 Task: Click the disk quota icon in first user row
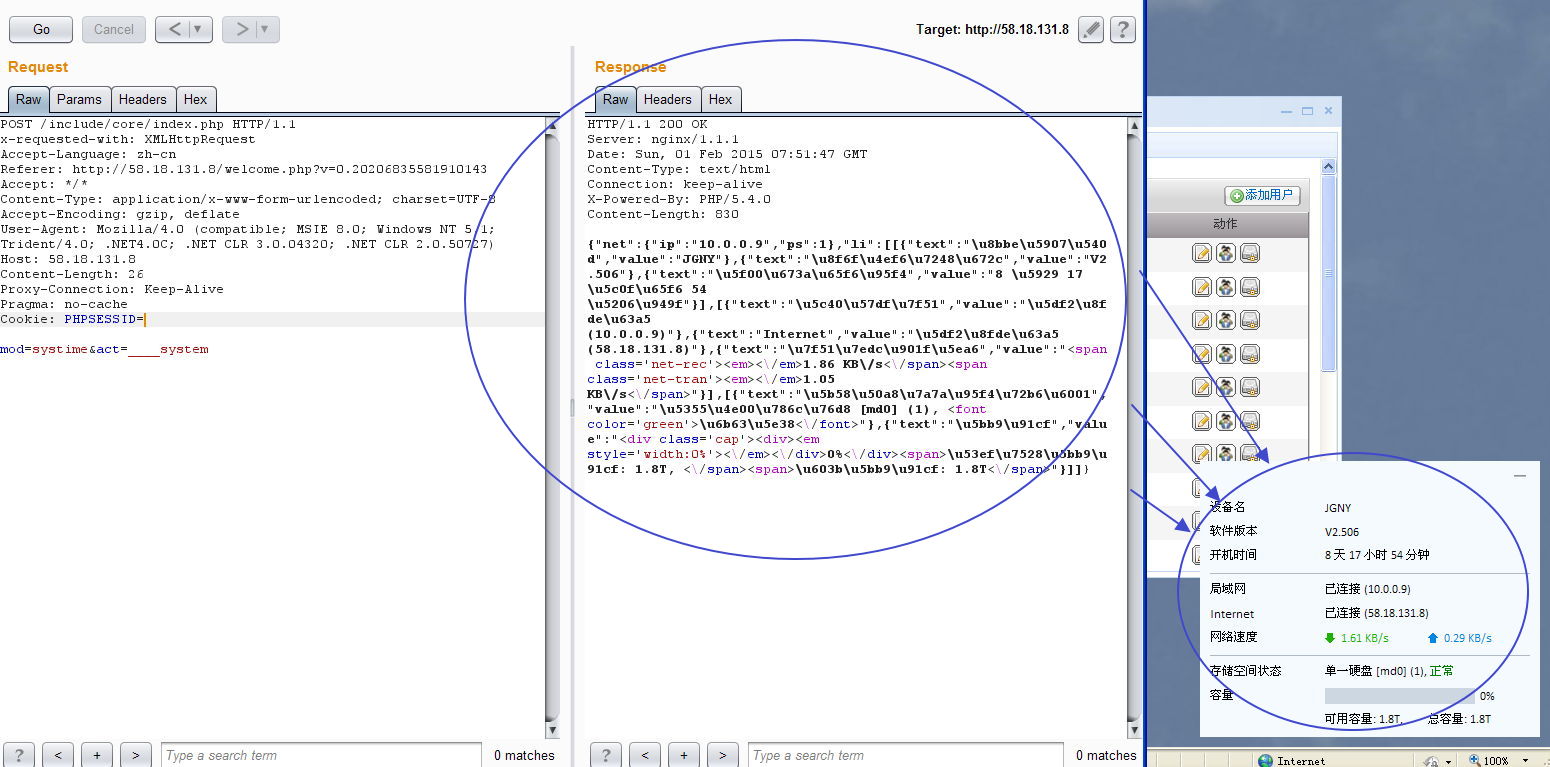pos(1250,254)
